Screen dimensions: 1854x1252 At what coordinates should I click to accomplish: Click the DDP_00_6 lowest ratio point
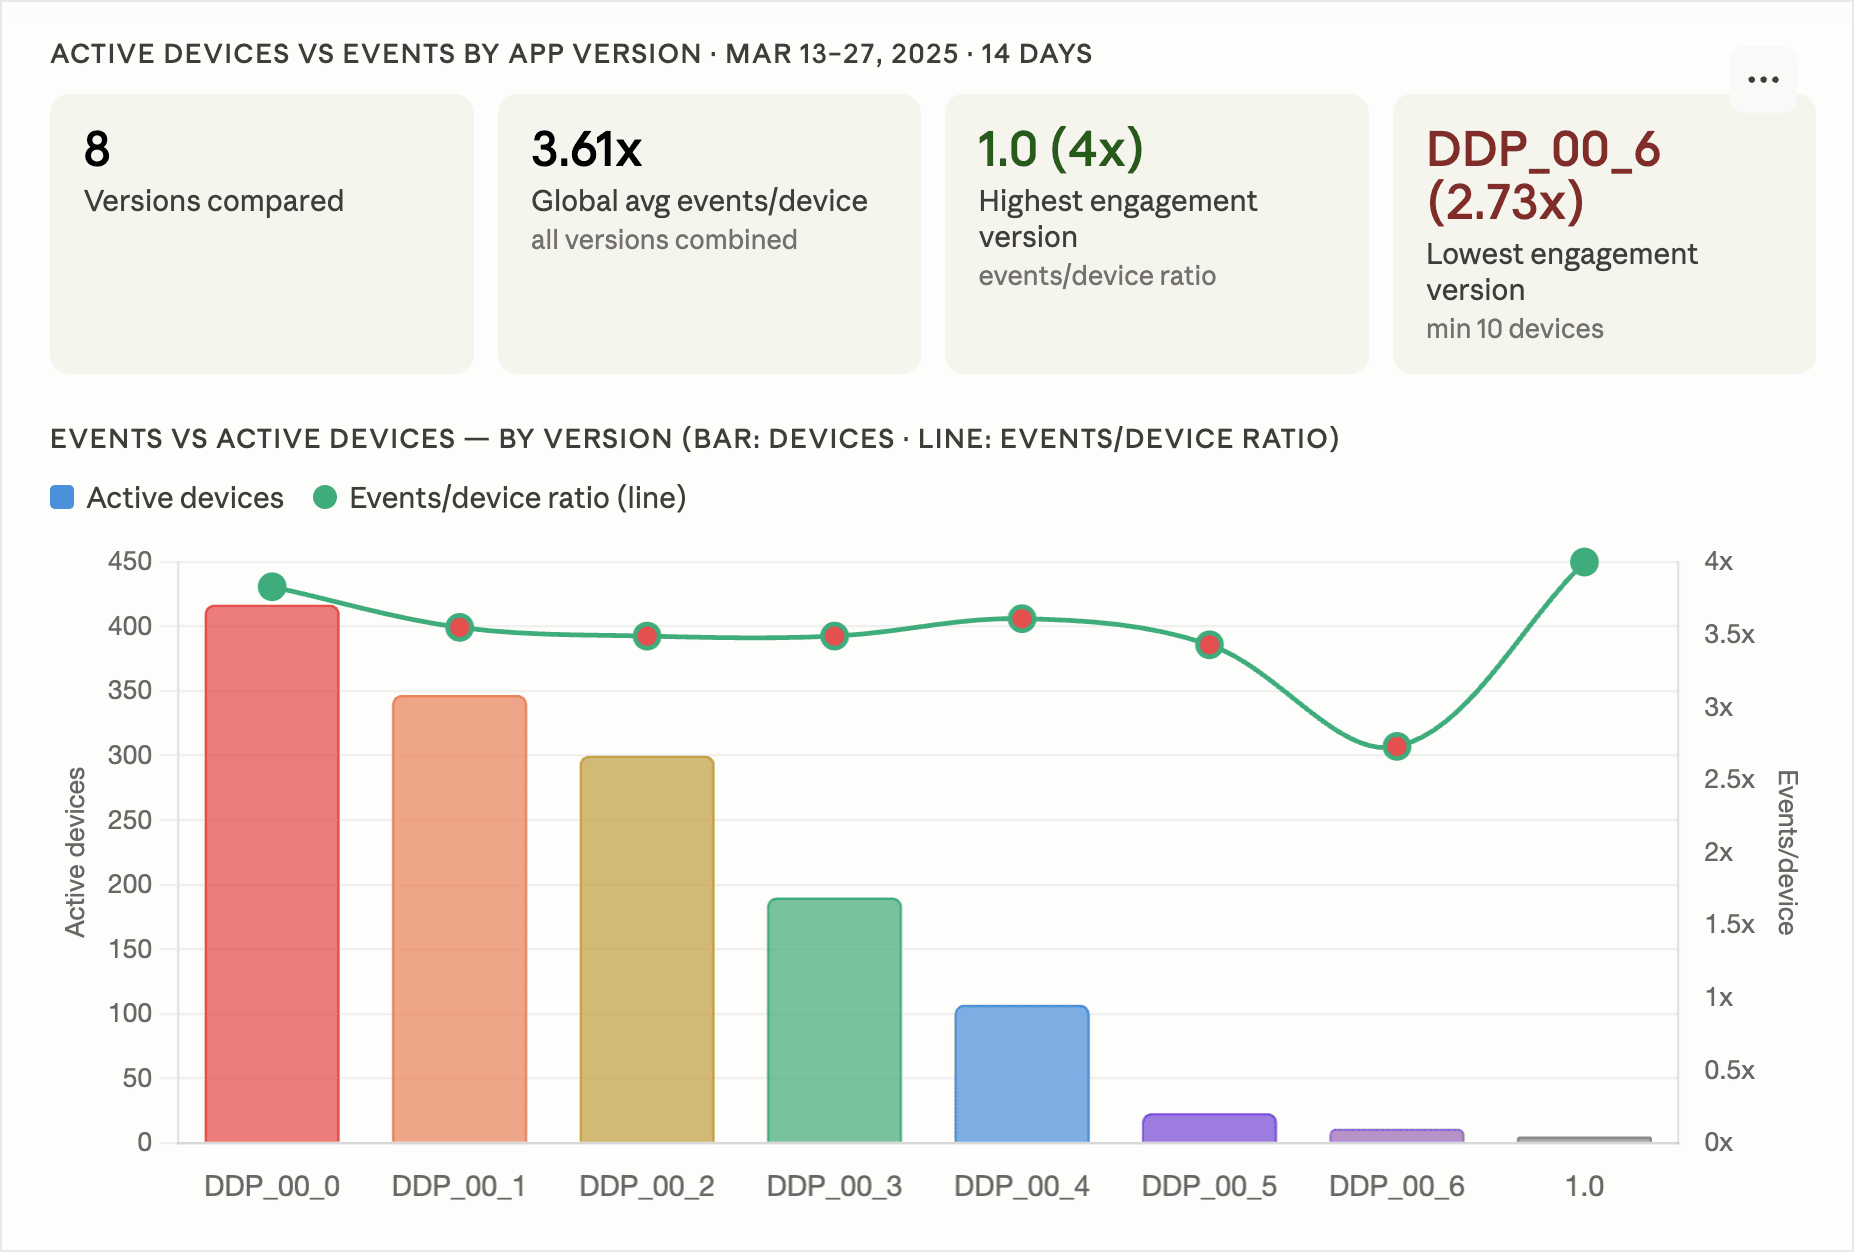[1397, 746]
